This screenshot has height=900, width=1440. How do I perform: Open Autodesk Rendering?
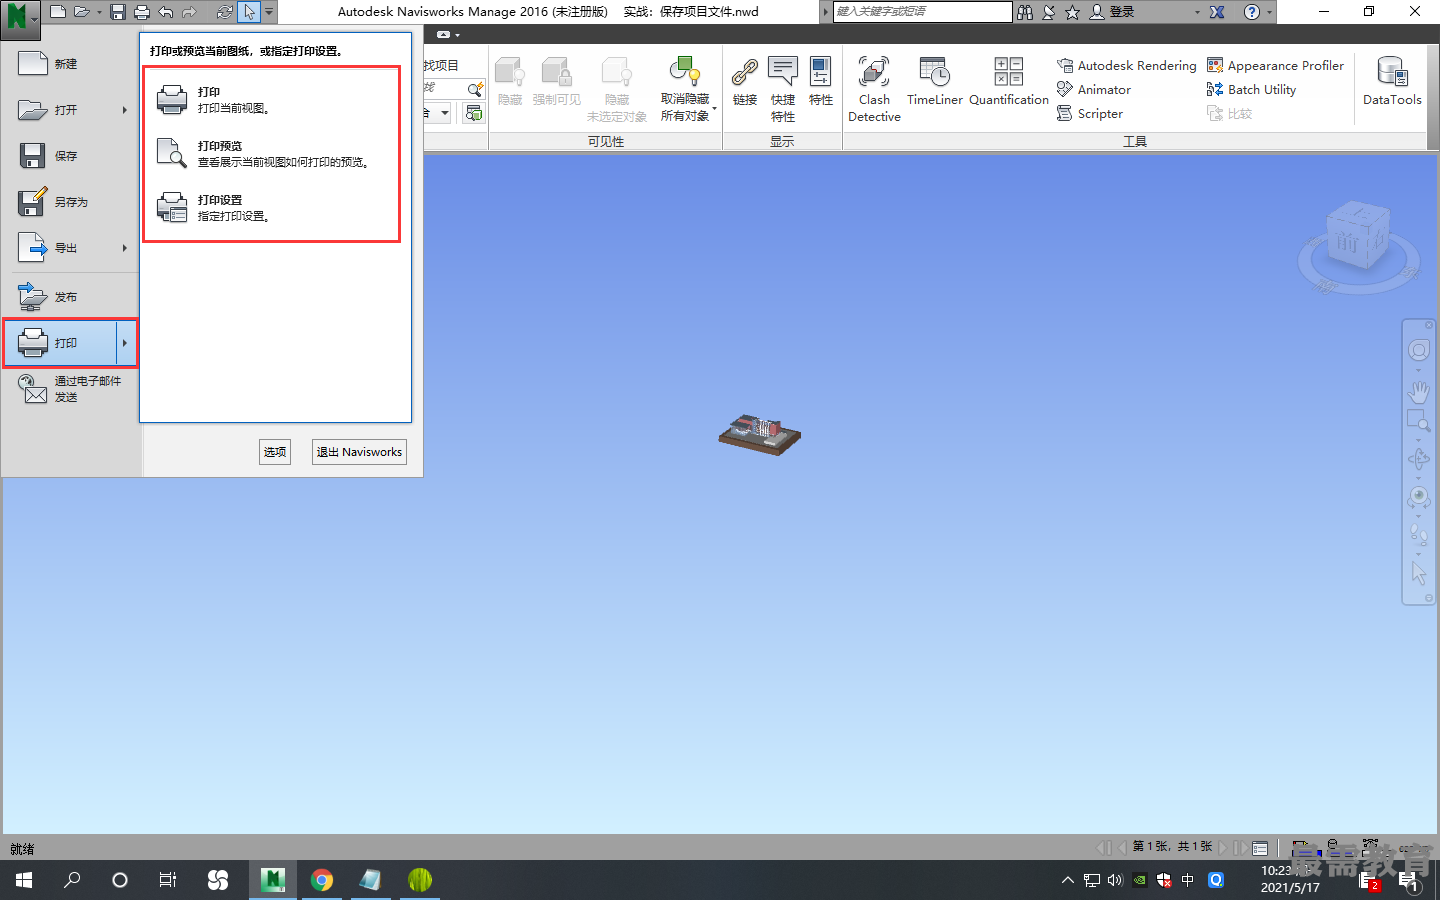click(x=1127, y=65)
